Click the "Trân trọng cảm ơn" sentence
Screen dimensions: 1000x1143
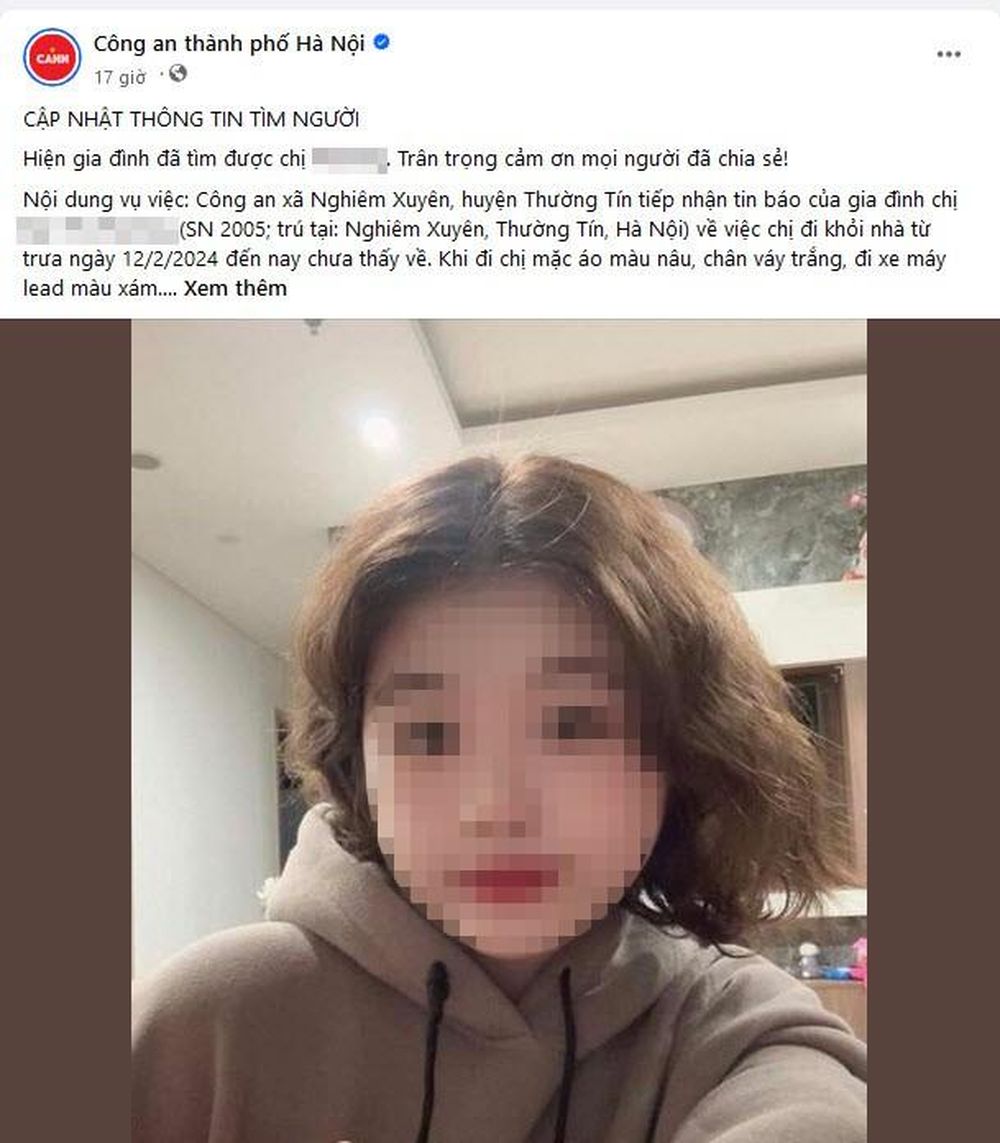[x=593, y=159]
